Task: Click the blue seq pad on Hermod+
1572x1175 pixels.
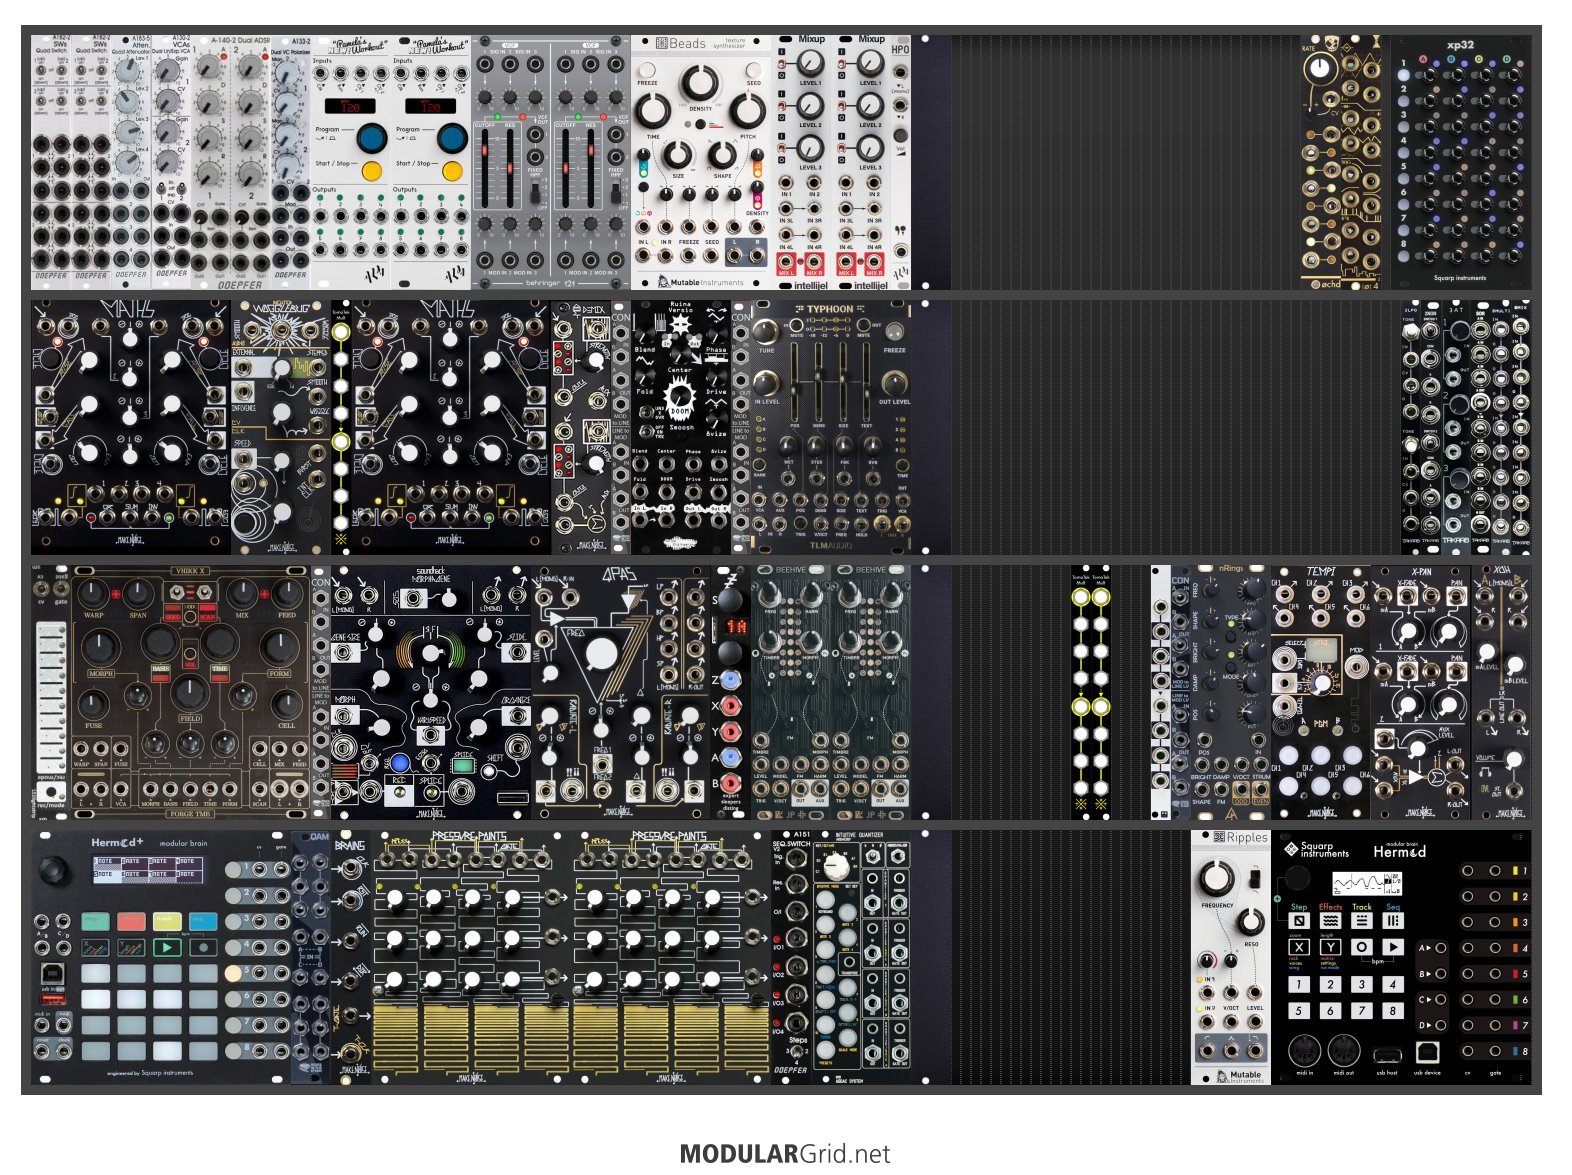Action: (x=203, y=921)
